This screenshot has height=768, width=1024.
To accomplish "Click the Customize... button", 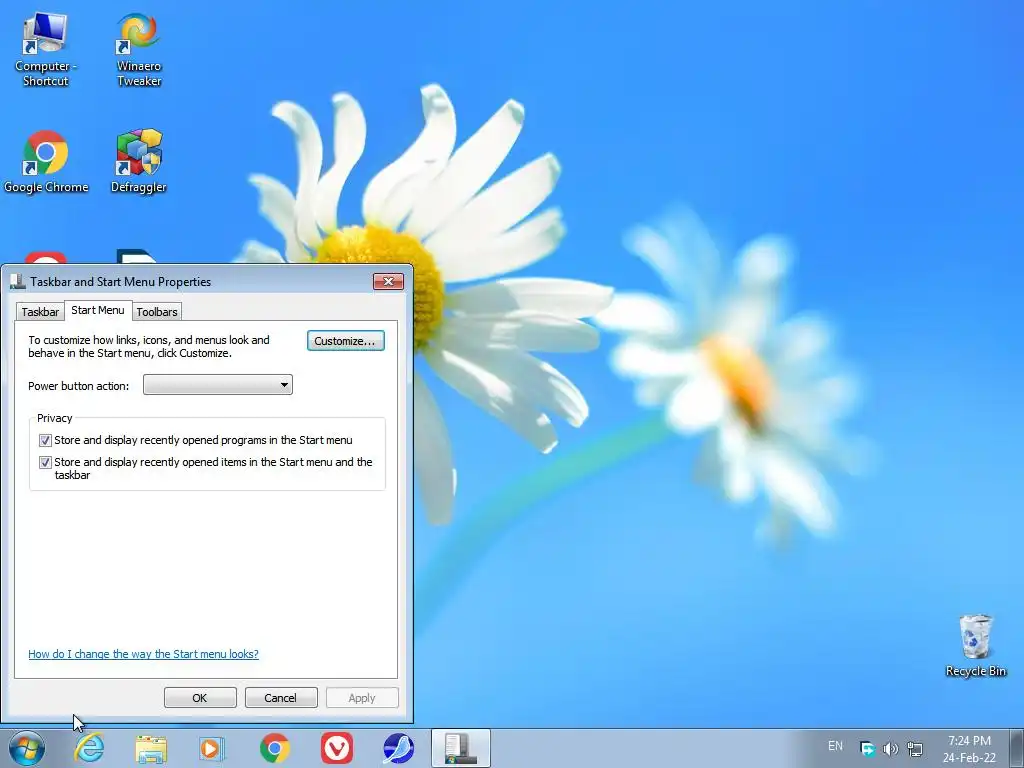I will 345,341.
